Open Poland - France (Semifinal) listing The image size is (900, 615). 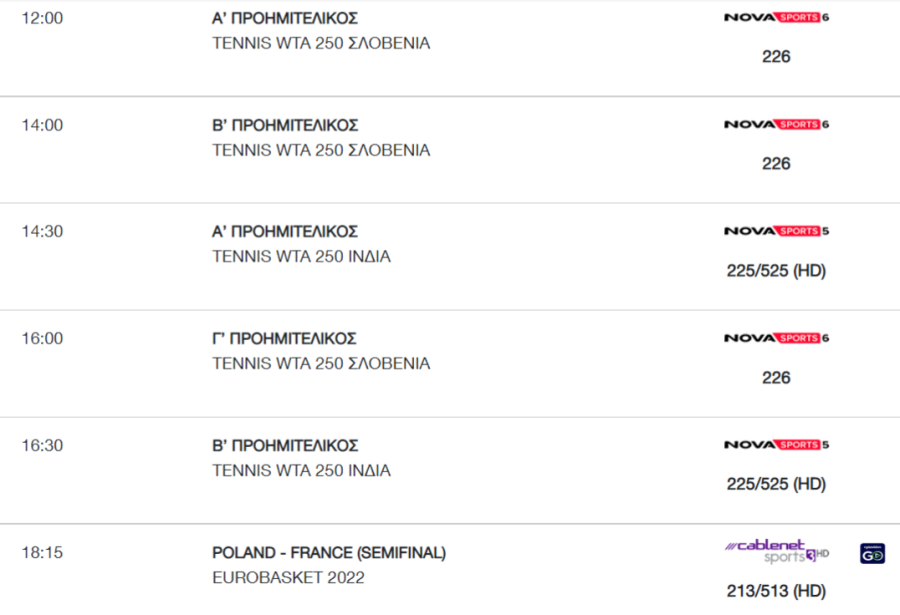[329, 553]
